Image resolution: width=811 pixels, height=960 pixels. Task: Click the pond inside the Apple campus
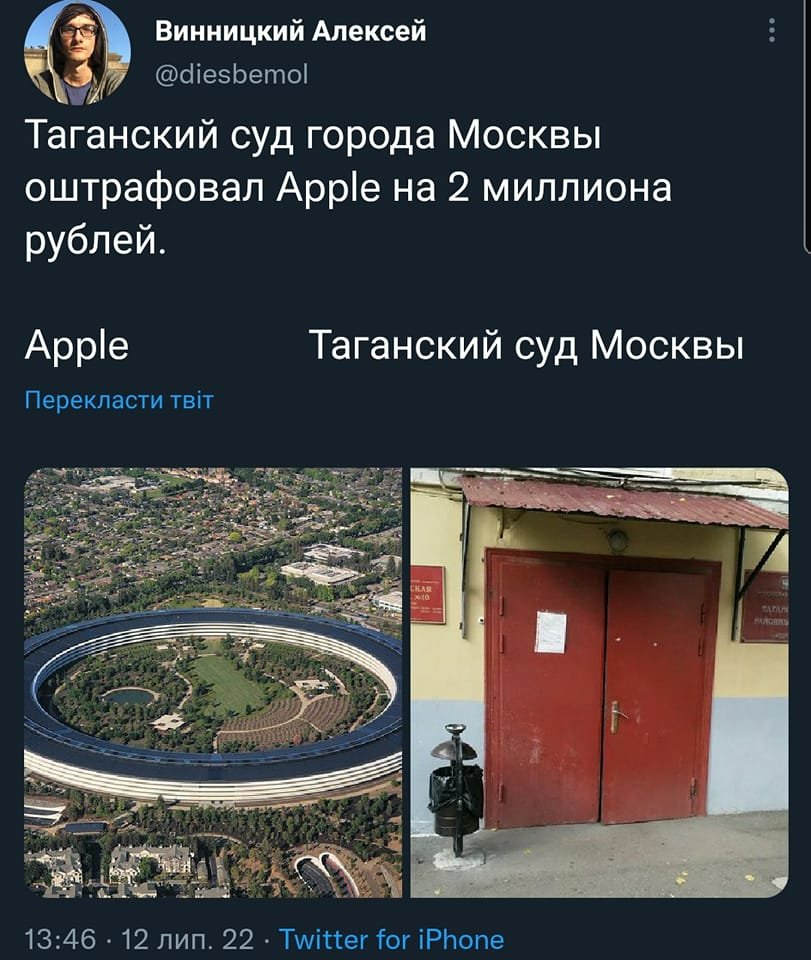click(129, 697)
